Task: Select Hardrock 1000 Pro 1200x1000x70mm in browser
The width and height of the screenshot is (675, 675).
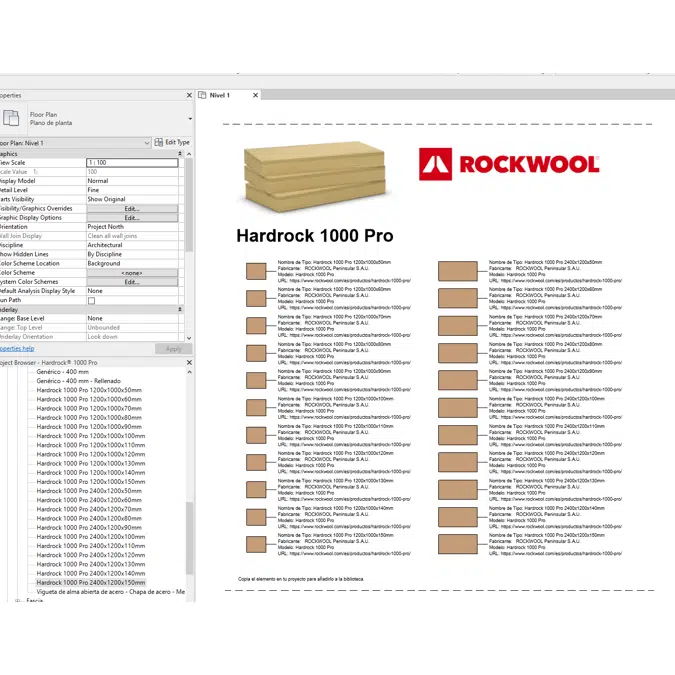Action: point(89,409)
